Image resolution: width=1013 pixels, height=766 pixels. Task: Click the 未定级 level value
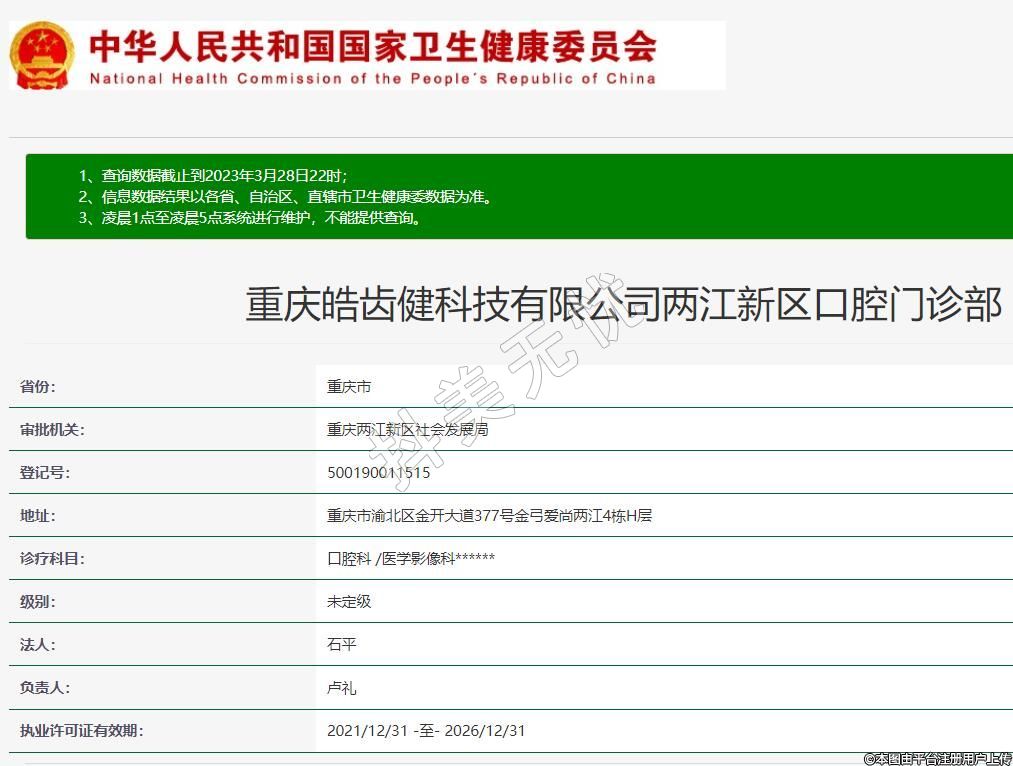348,602
